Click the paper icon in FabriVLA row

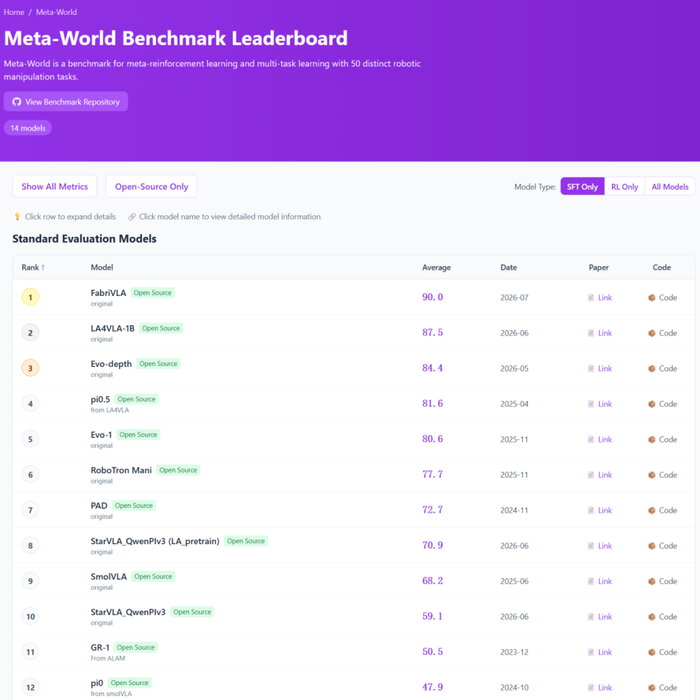click(x=591, y=298)
